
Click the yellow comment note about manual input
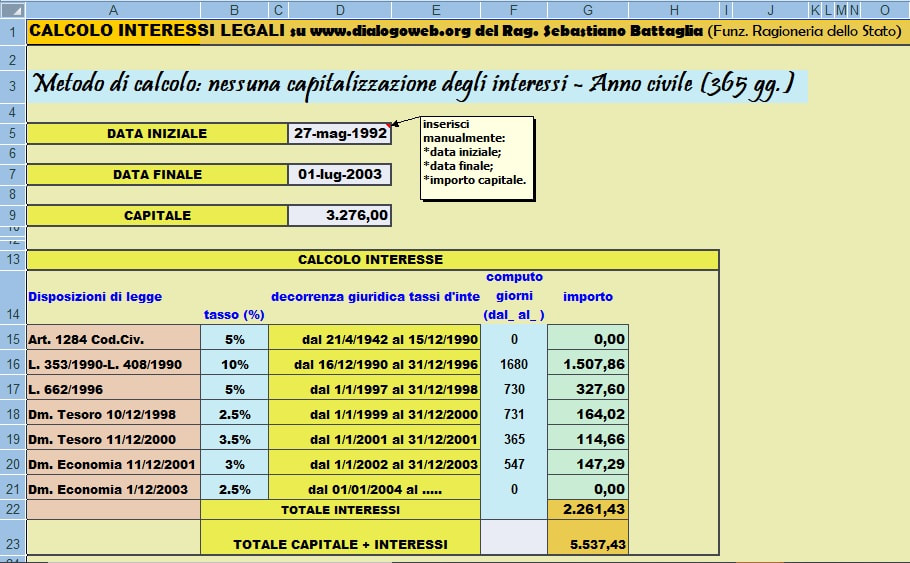(476, 158)
